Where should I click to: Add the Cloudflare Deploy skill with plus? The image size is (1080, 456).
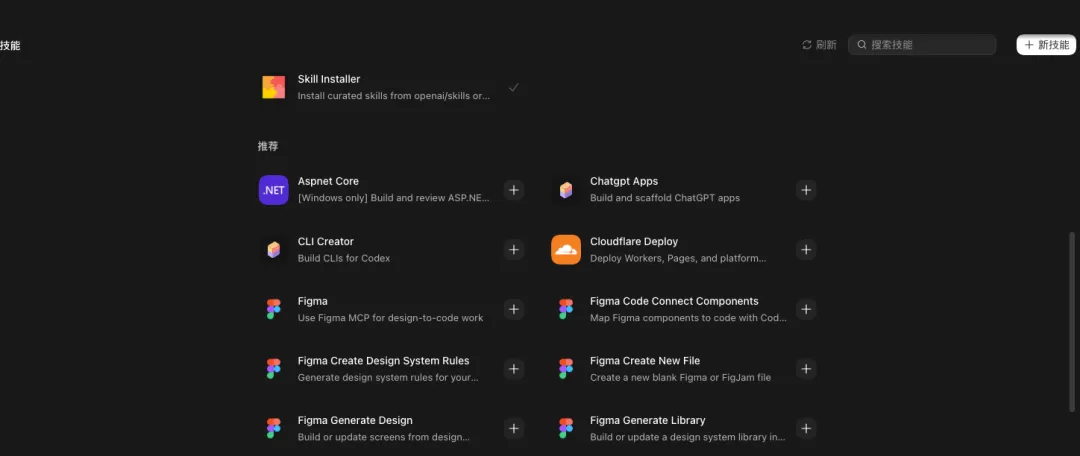pyautogui.click(x=806, y=249)
